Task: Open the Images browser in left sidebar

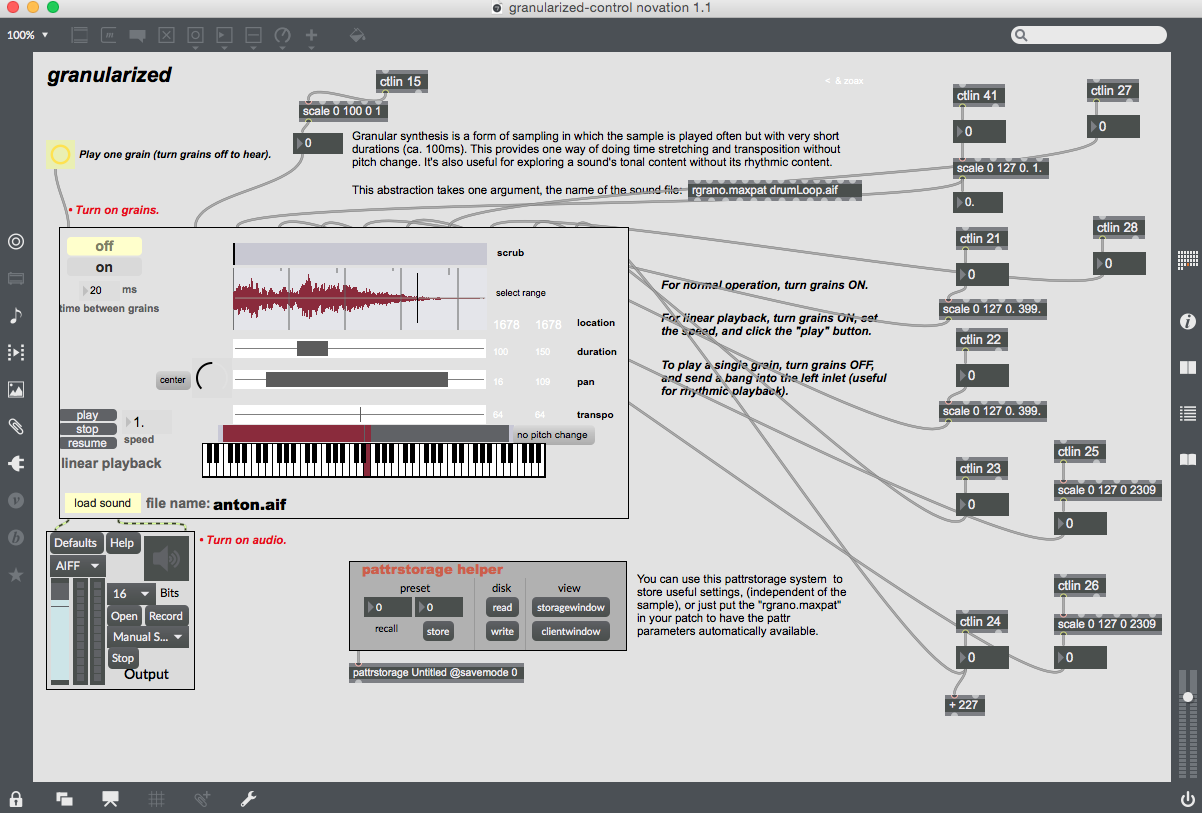Action: [x=16, y=390]
